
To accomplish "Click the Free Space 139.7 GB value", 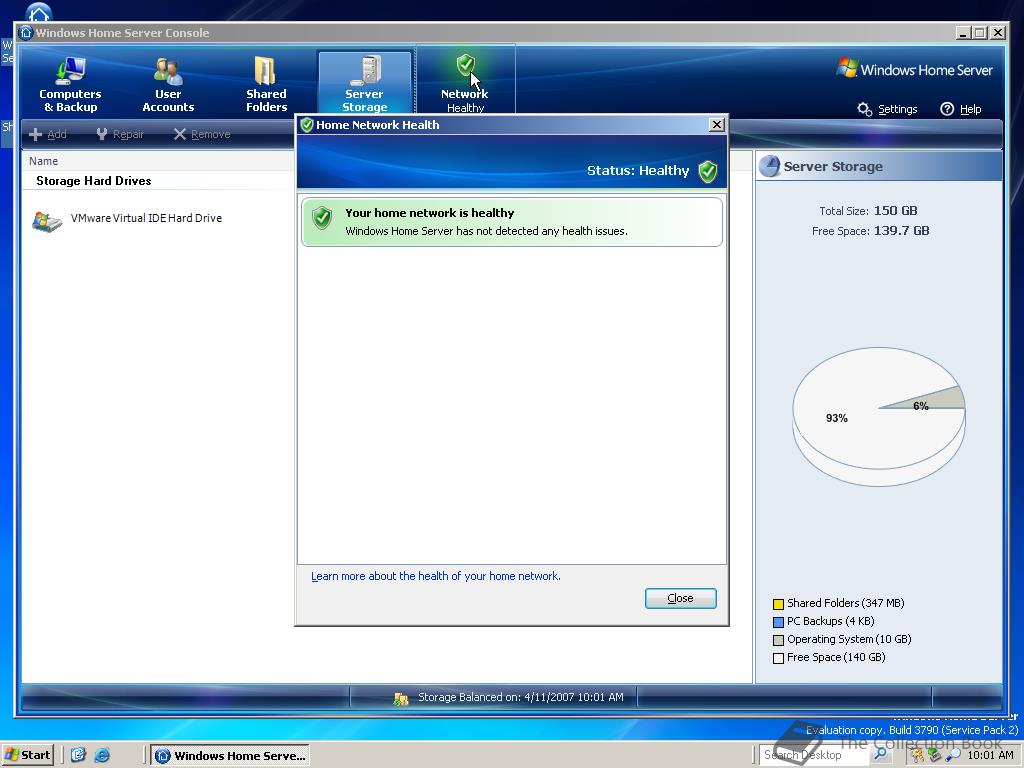I will tap(901, 231).
